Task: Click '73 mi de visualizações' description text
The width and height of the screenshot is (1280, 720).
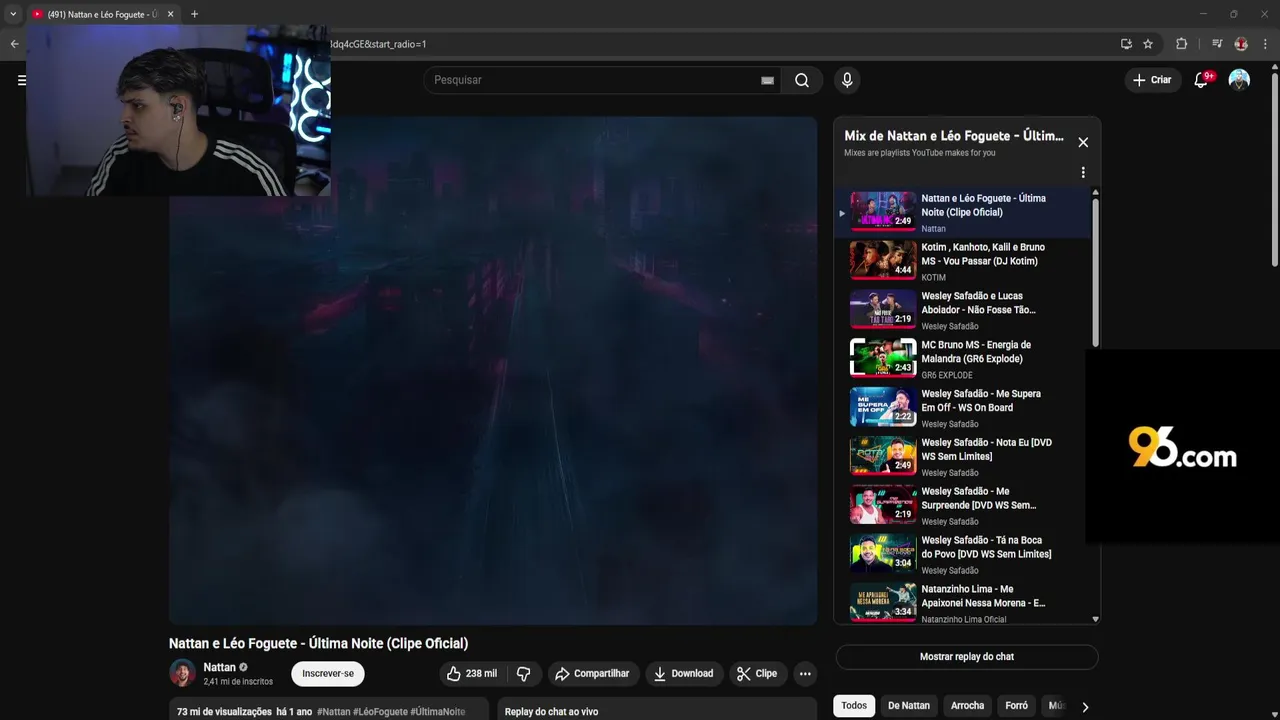Action: click(224, 712)
